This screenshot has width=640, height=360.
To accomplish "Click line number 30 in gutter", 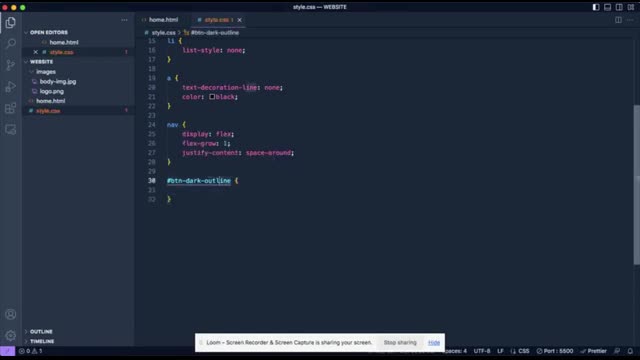I will 152,181.
